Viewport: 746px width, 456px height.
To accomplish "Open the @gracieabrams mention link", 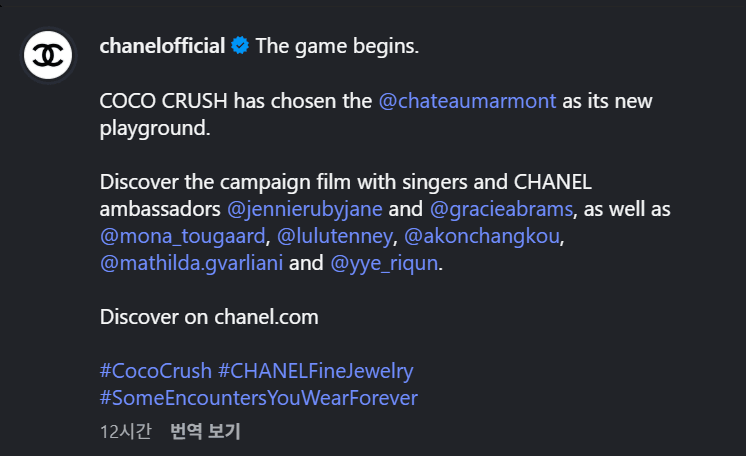I will [x=501, y=209].
